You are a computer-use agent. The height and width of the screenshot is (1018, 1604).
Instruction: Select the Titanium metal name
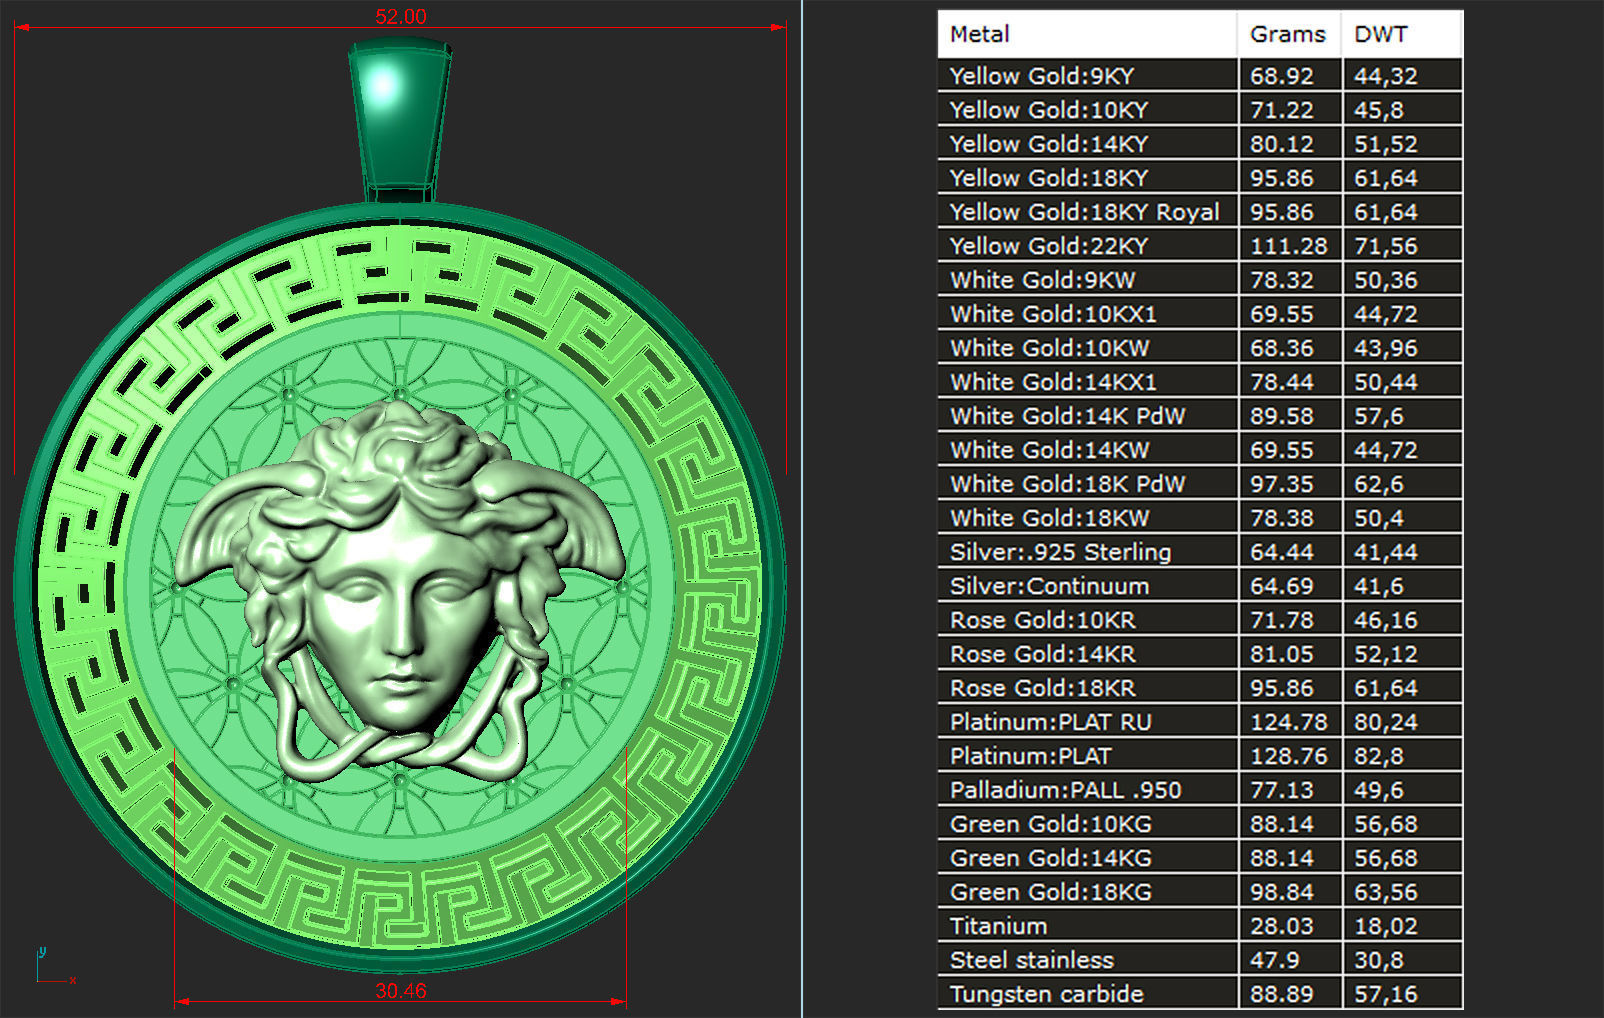pyautogui.click(x=998, y=926)
